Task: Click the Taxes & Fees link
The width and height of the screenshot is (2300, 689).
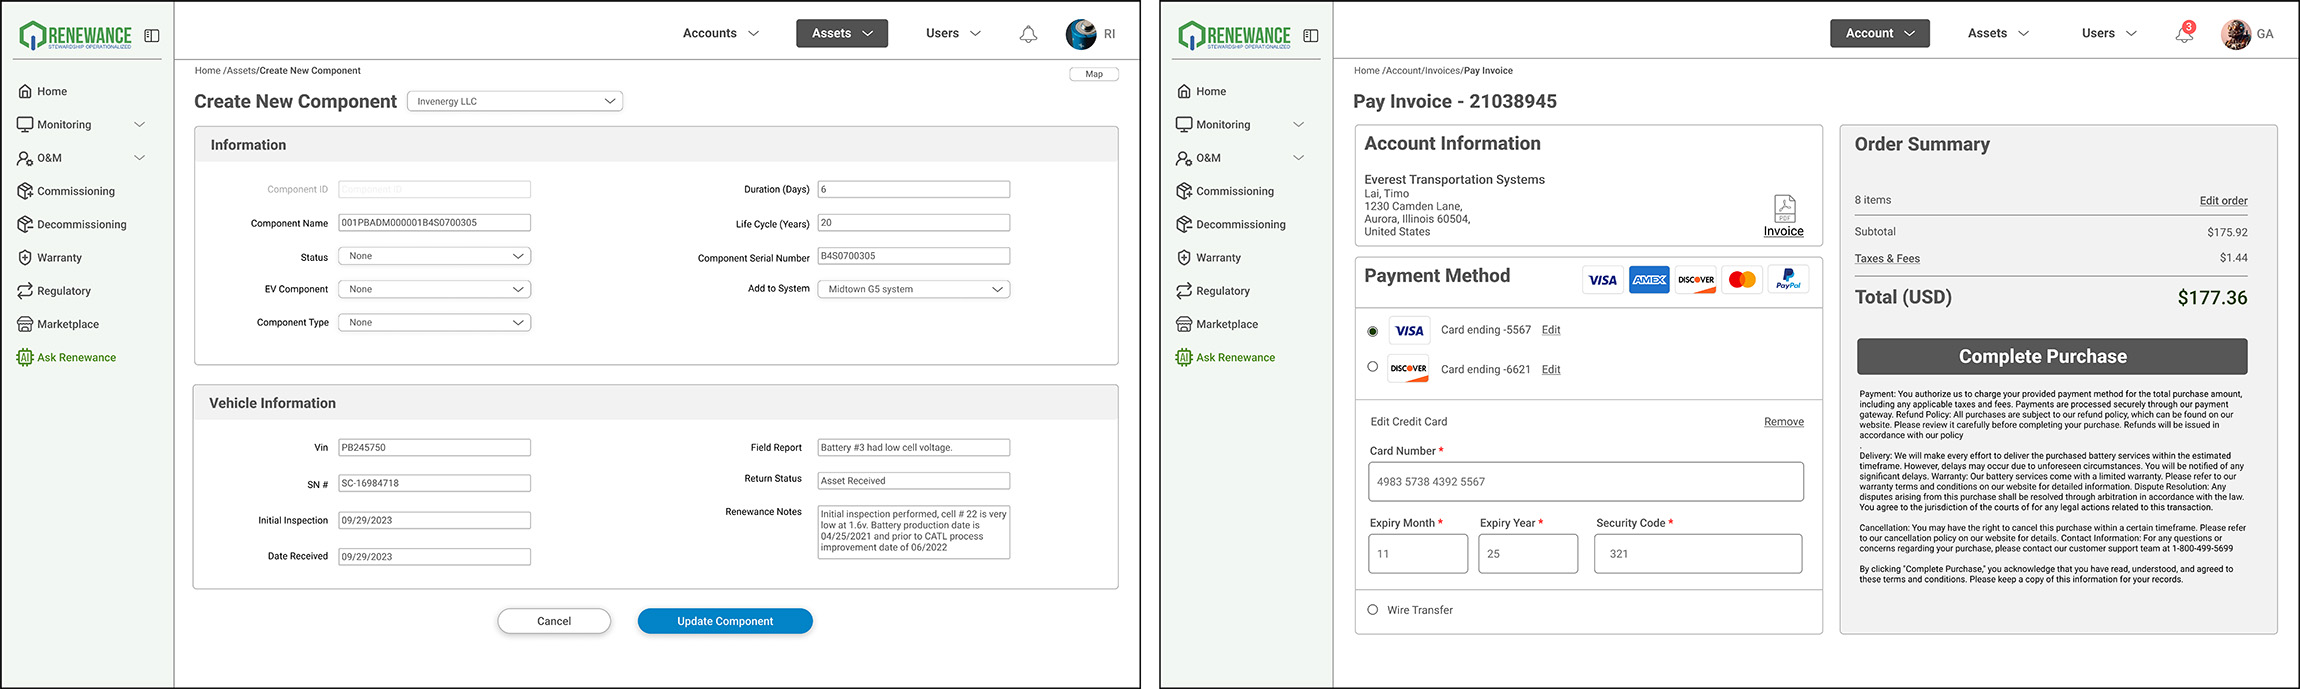Action: point(1887,258)
